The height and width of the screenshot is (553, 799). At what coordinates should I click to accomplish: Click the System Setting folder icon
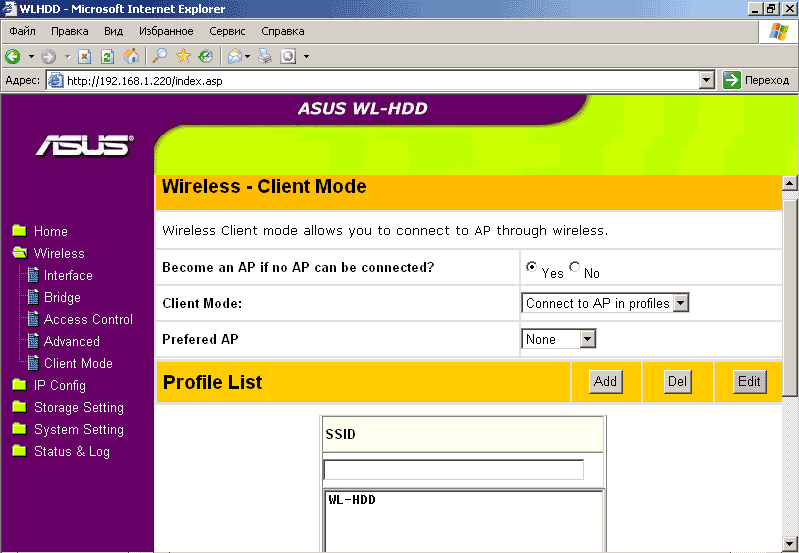click(19, 429)
